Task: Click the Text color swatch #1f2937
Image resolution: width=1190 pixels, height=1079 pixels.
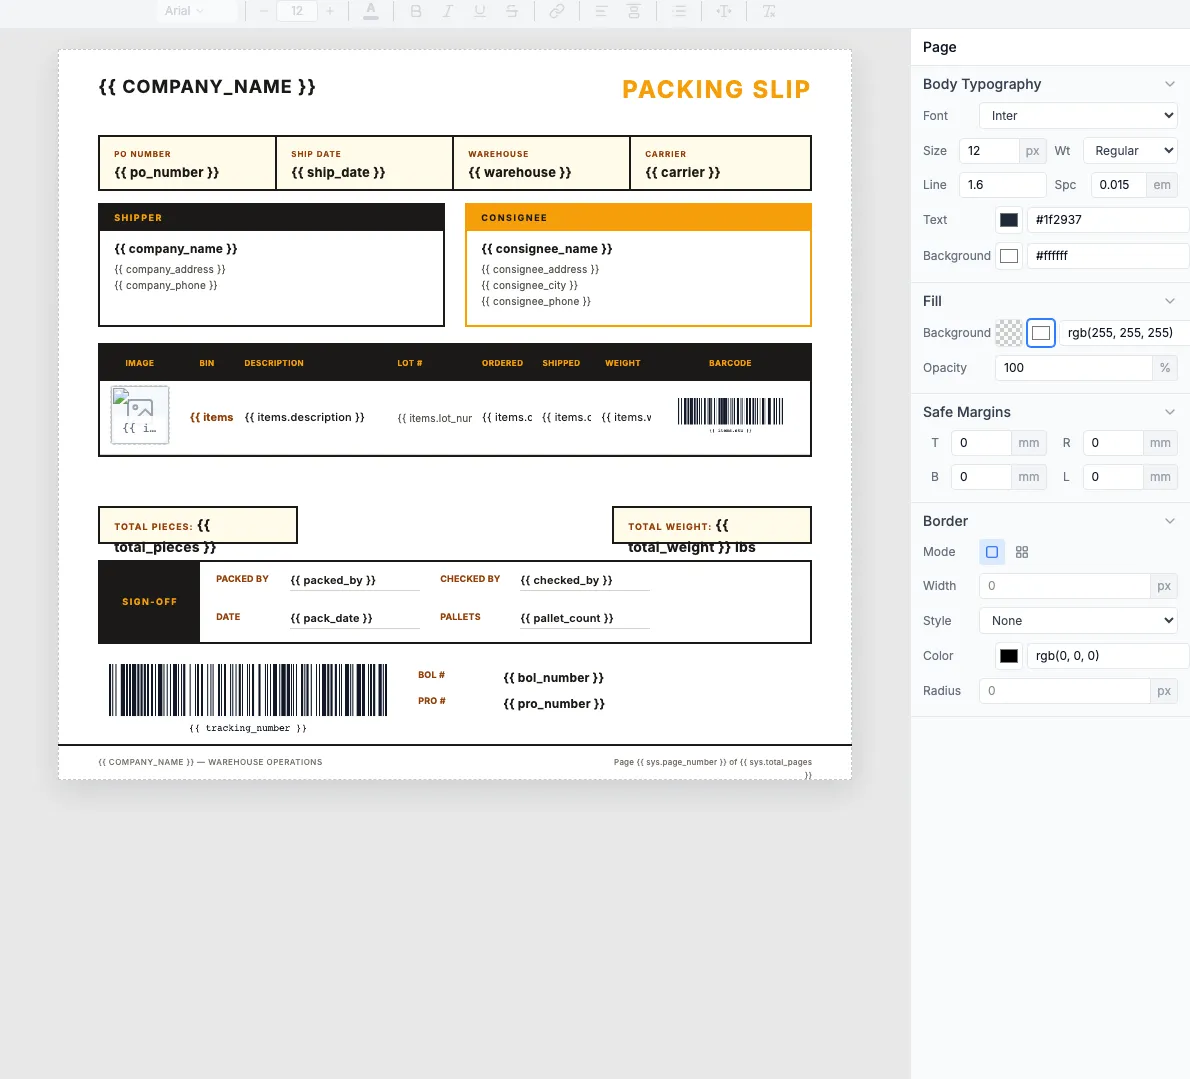Action: tap(1008, 220)
